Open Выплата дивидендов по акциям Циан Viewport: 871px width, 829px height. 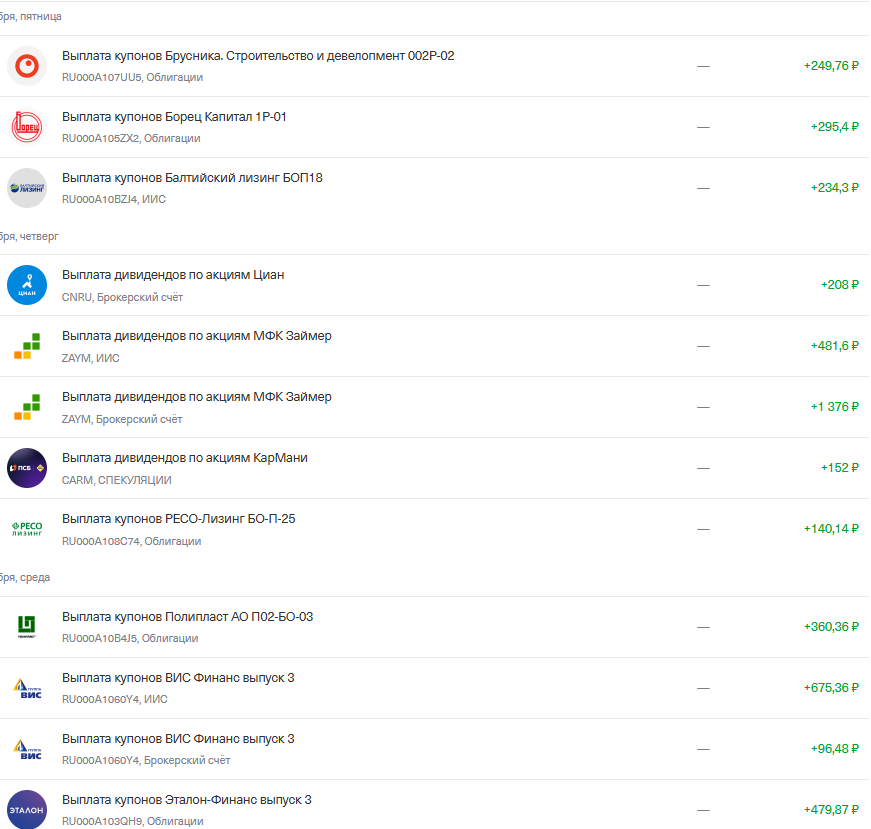[x=173, y=275]
